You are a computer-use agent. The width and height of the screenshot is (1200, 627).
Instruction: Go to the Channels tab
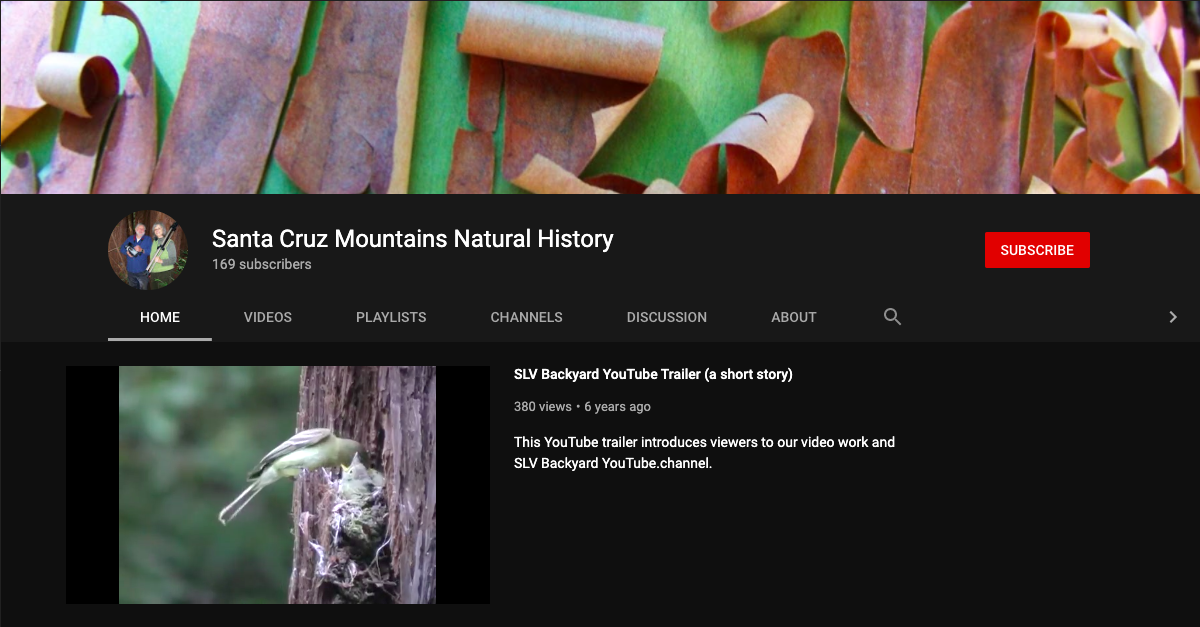tap(527, 317)
